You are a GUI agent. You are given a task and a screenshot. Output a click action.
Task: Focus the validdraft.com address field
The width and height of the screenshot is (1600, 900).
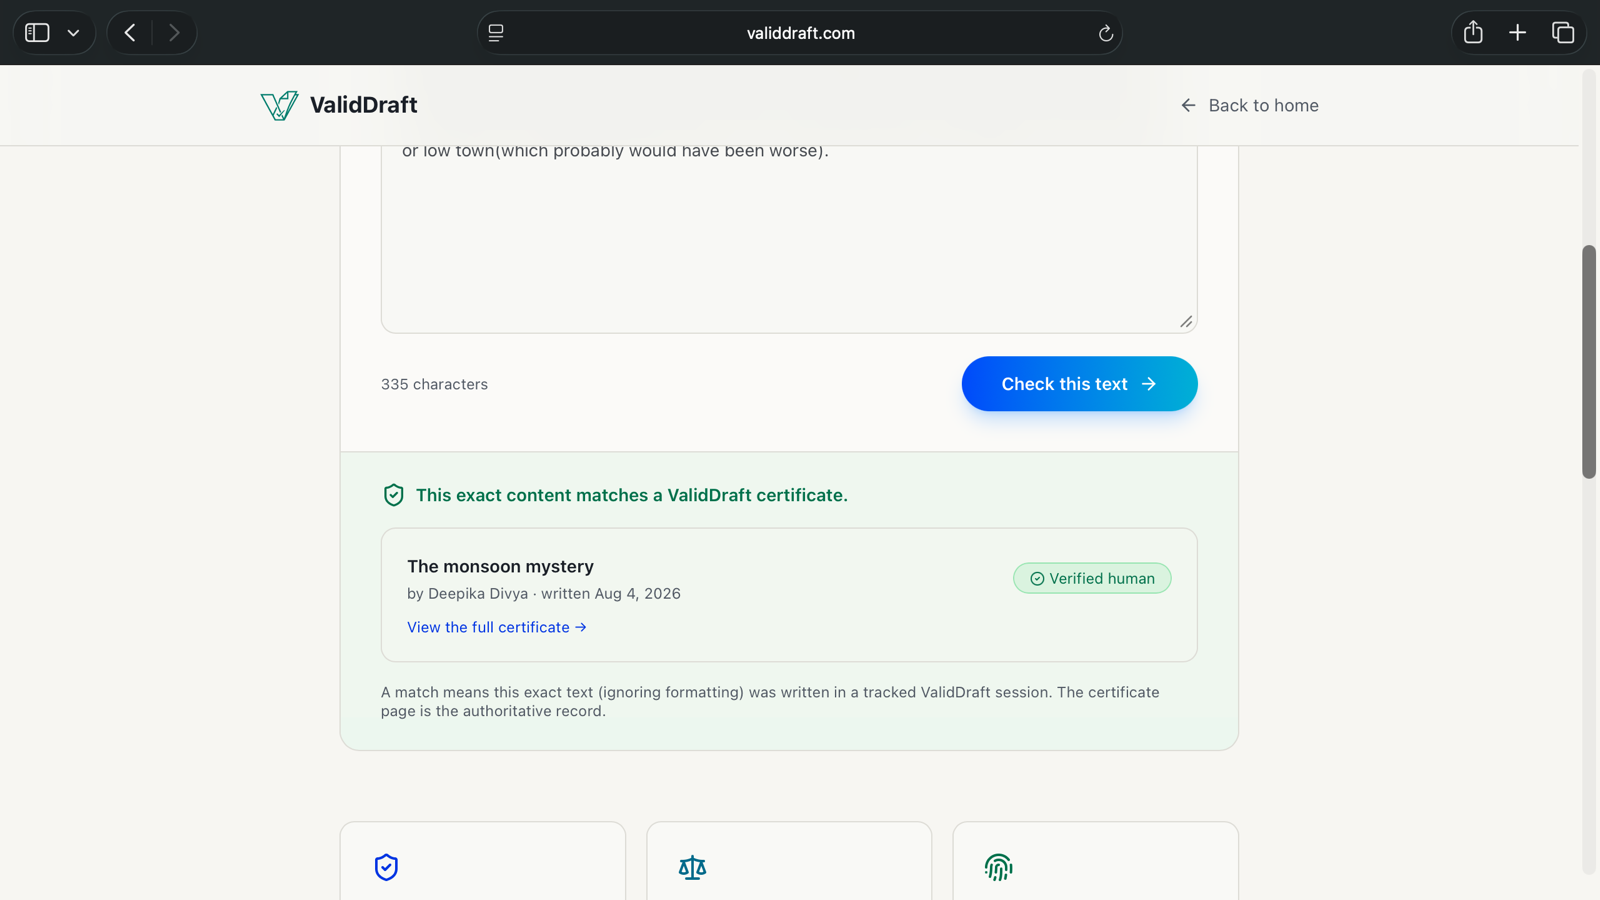point(800,33)
